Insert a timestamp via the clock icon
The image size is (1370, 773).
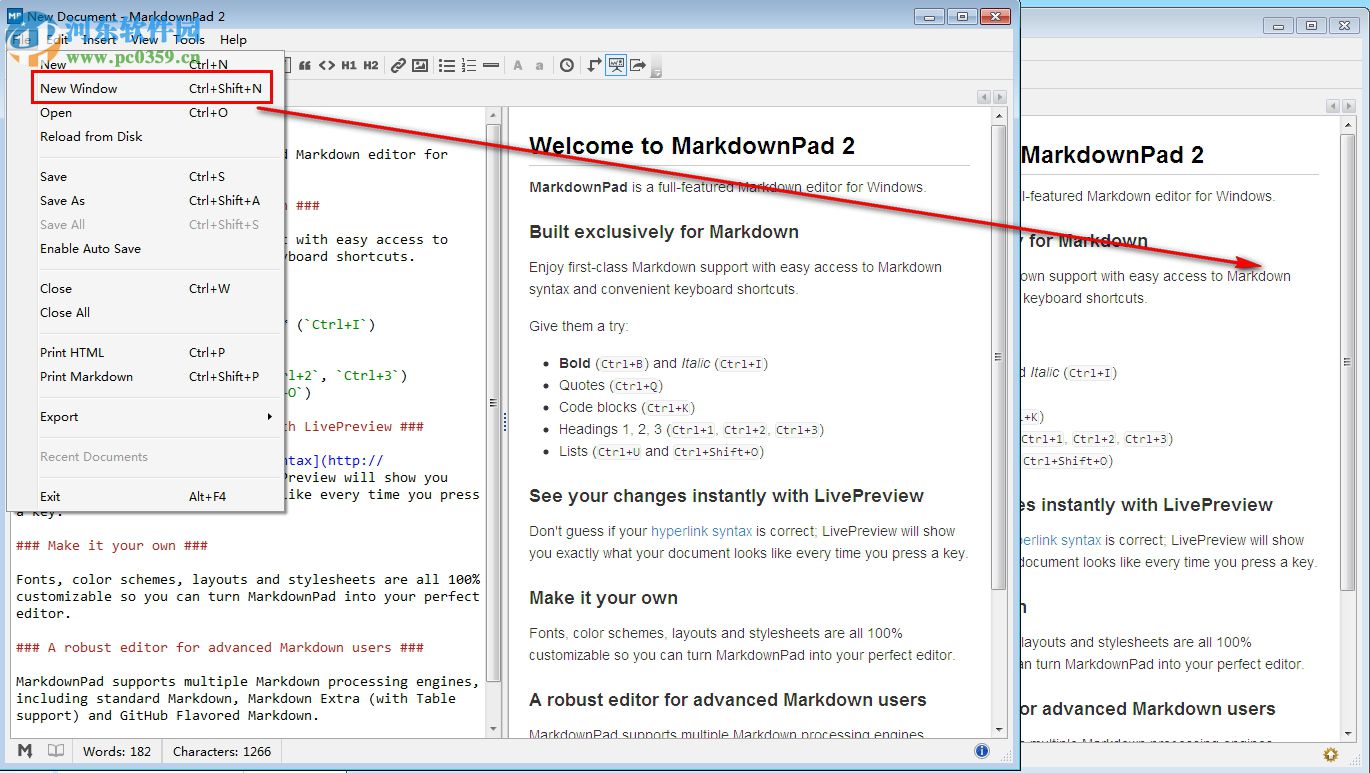pyautogui.click(x=566, y=65)
